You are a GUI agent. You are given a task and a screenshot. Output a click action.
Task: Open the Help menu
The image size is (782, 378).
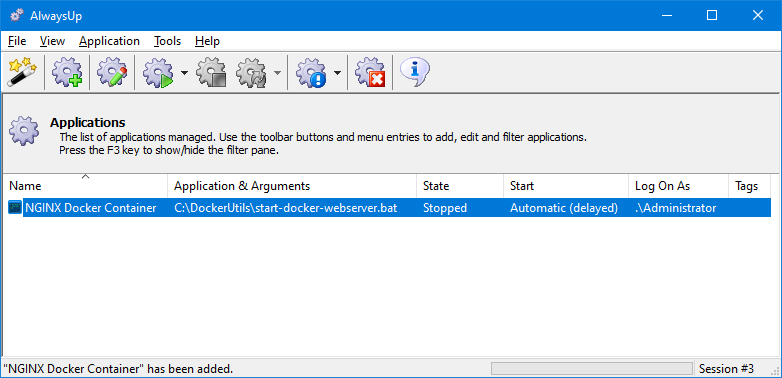click(x=207, y=41)
